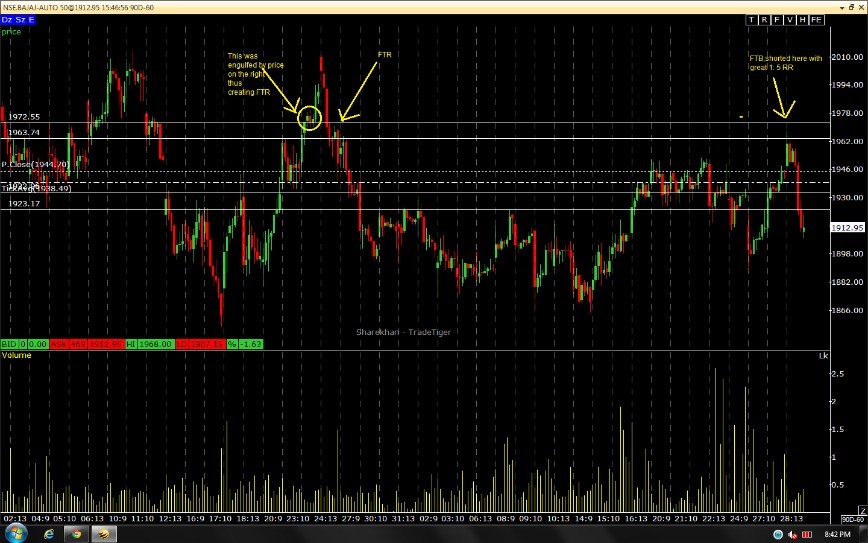Viewport: 868px width, 543px height.
Task: Open the Windows Start menu
Action: (15, 534)
